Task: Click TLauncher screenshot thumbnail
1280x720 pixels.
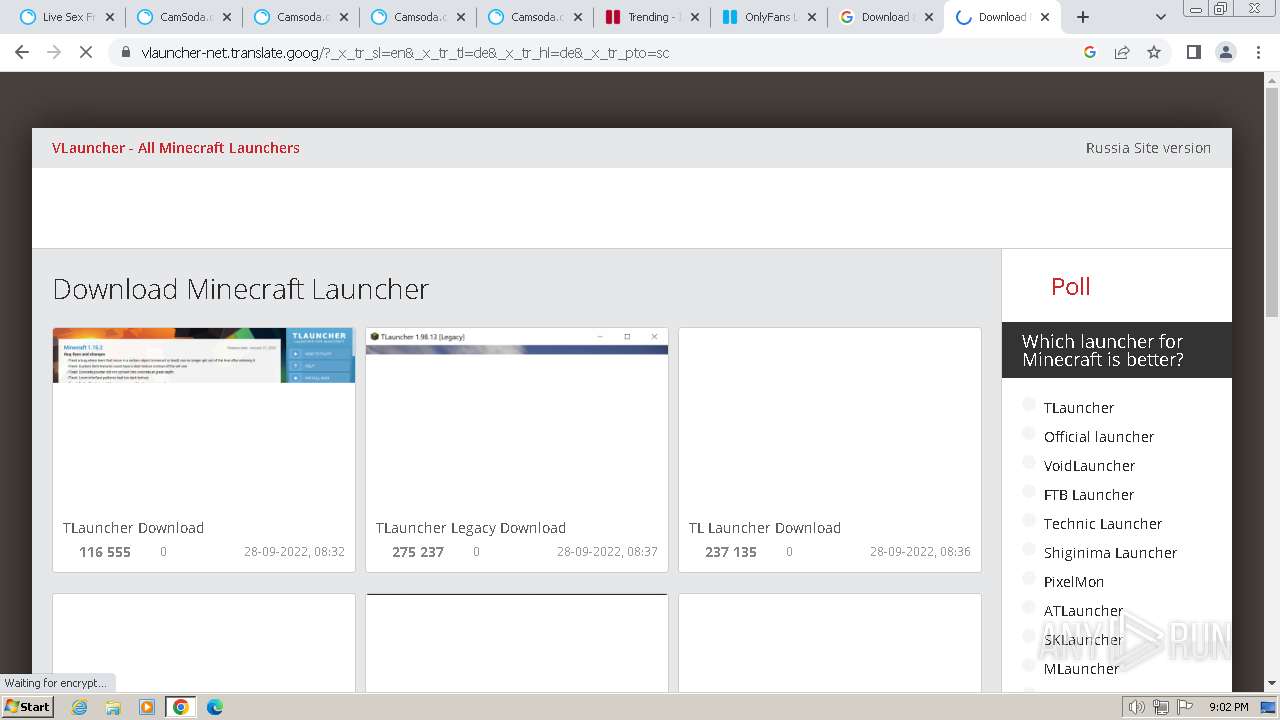Action: [x=204, y=355]
